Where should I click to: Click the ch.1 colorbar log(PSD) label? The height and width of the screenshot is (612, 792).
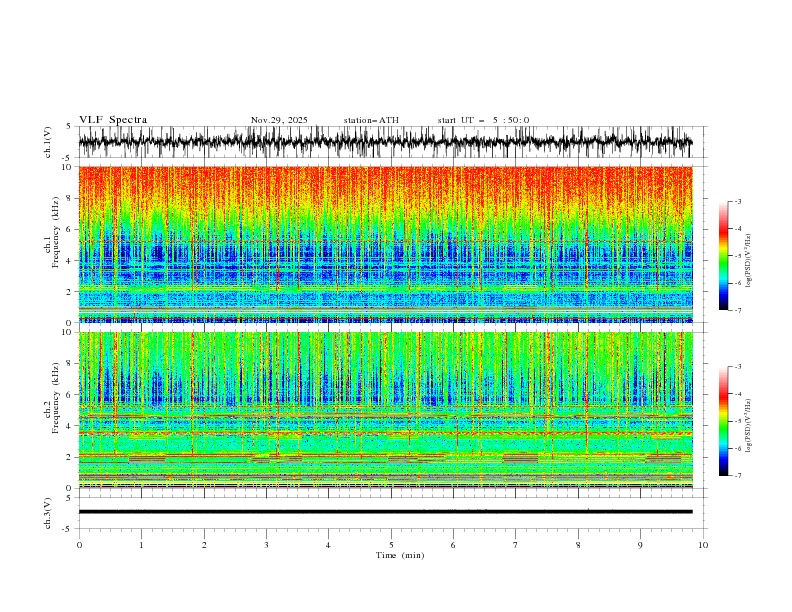pyautogui.click(x=749, y=261)
